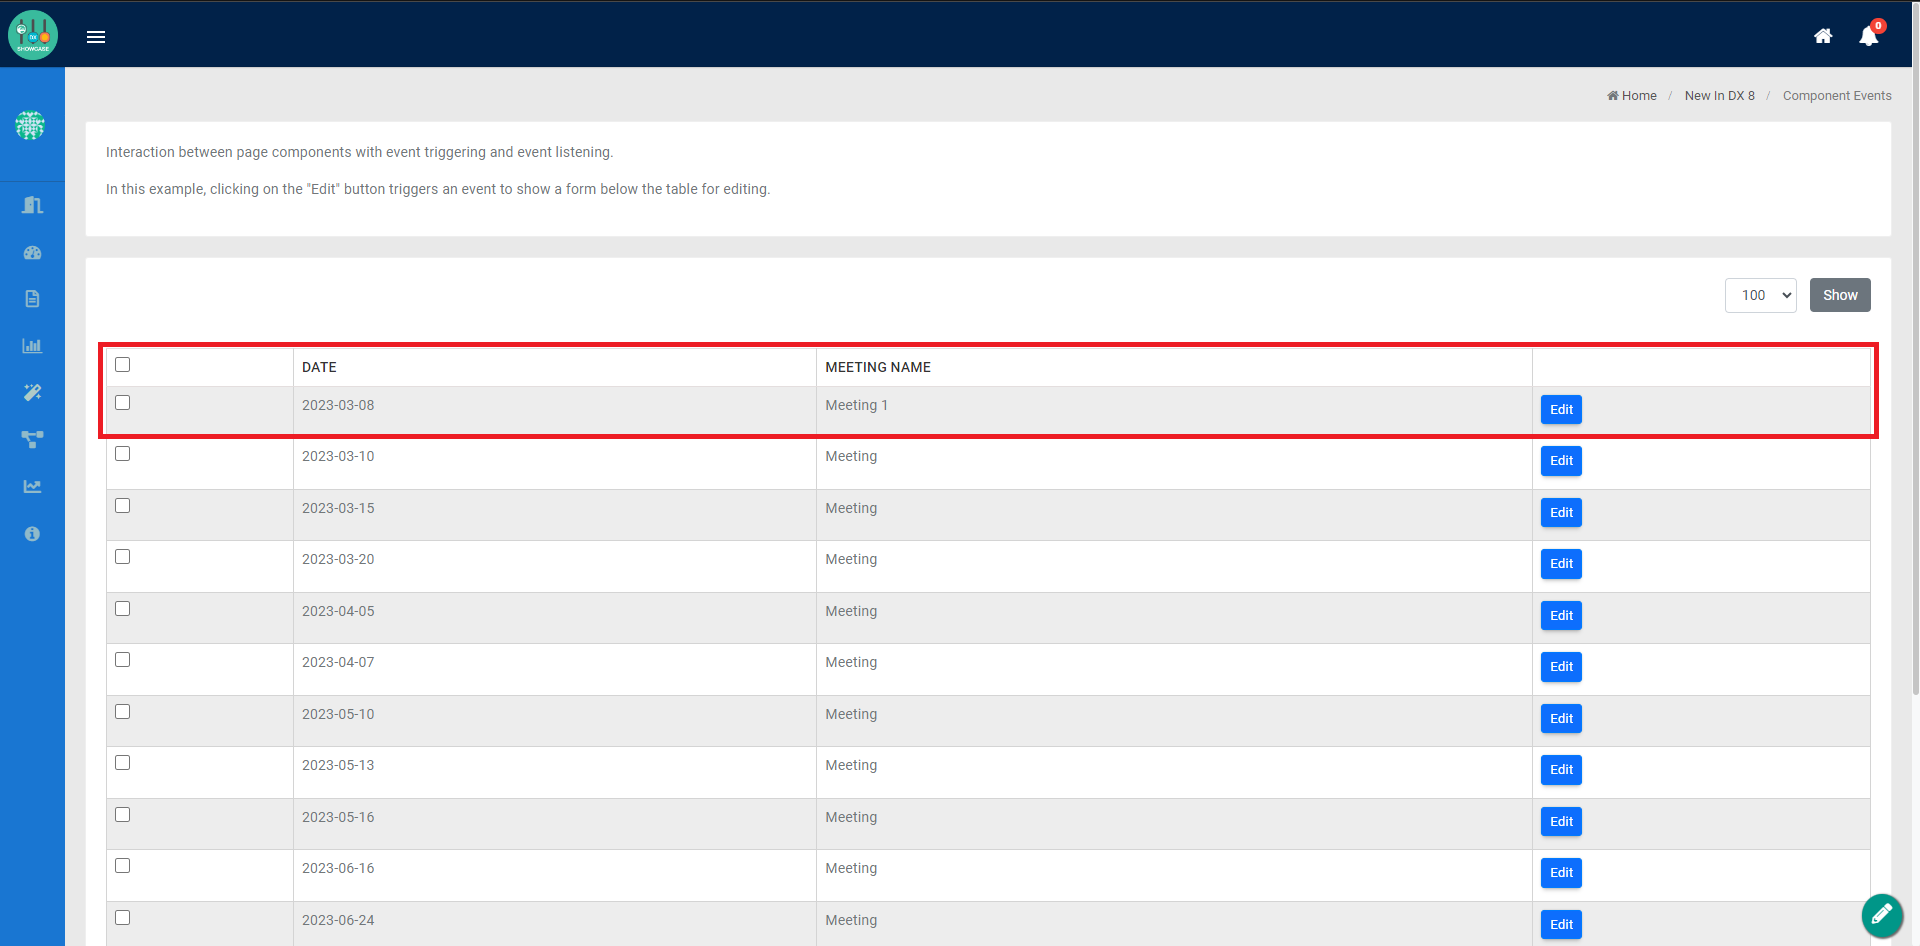Check the row dated 2023-03-10
Screen dimensions: 1920x946
[x=123, y=454]
